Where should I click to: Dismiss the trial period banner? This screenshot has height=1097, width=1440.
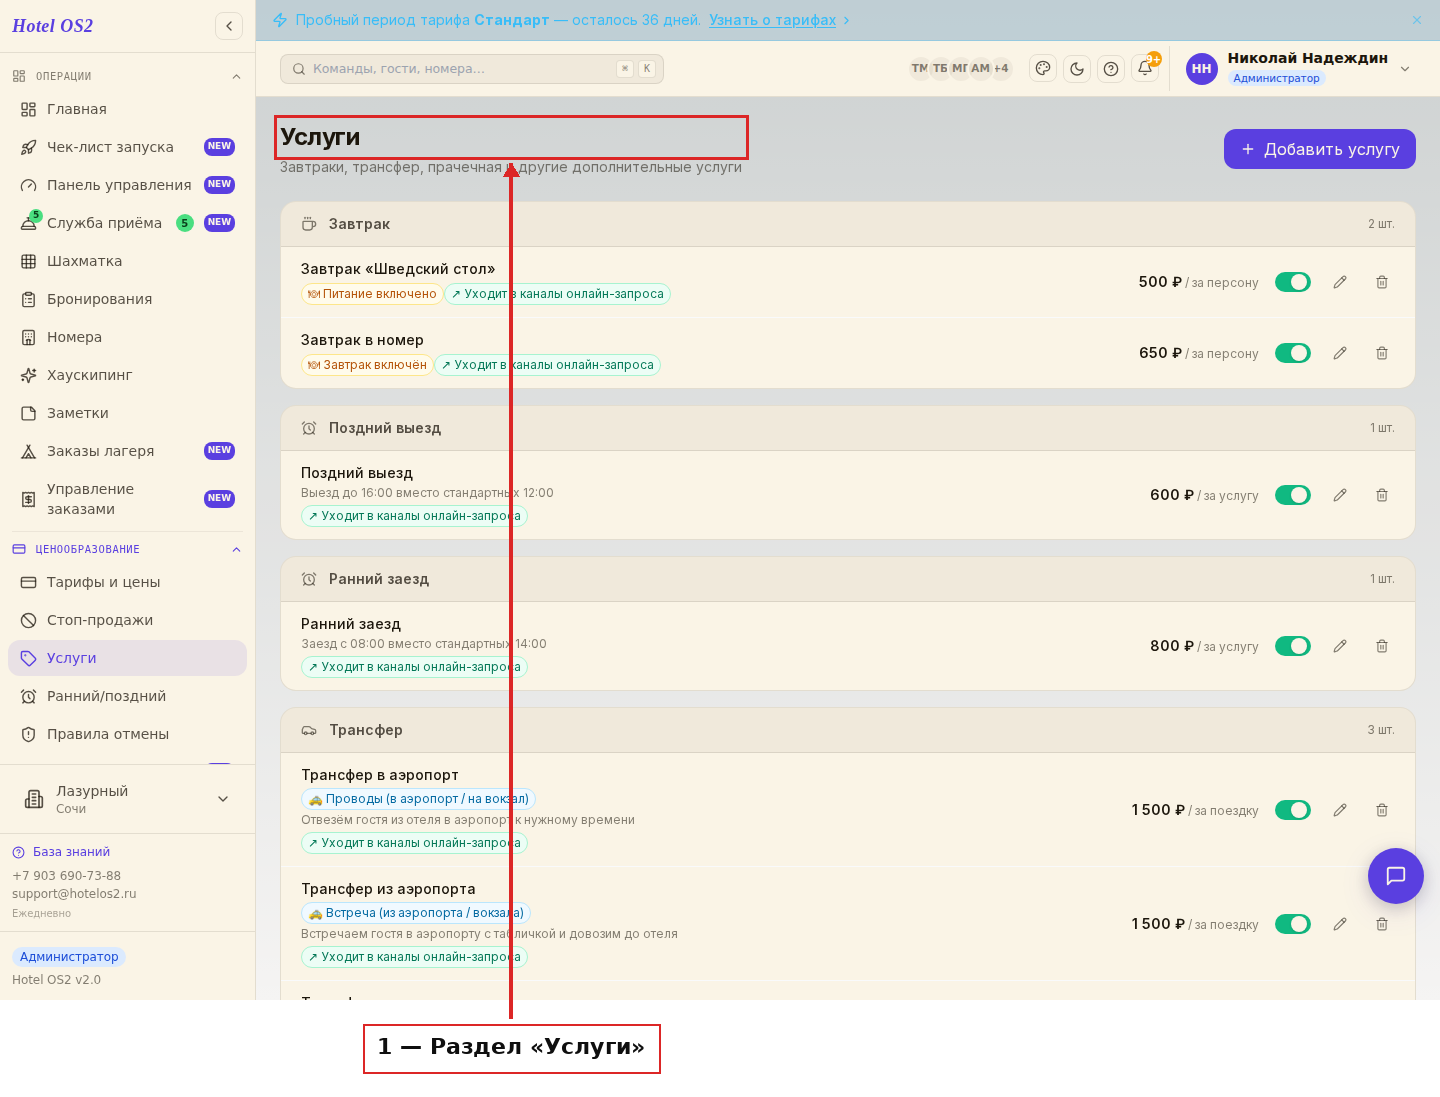[1417, 20]
